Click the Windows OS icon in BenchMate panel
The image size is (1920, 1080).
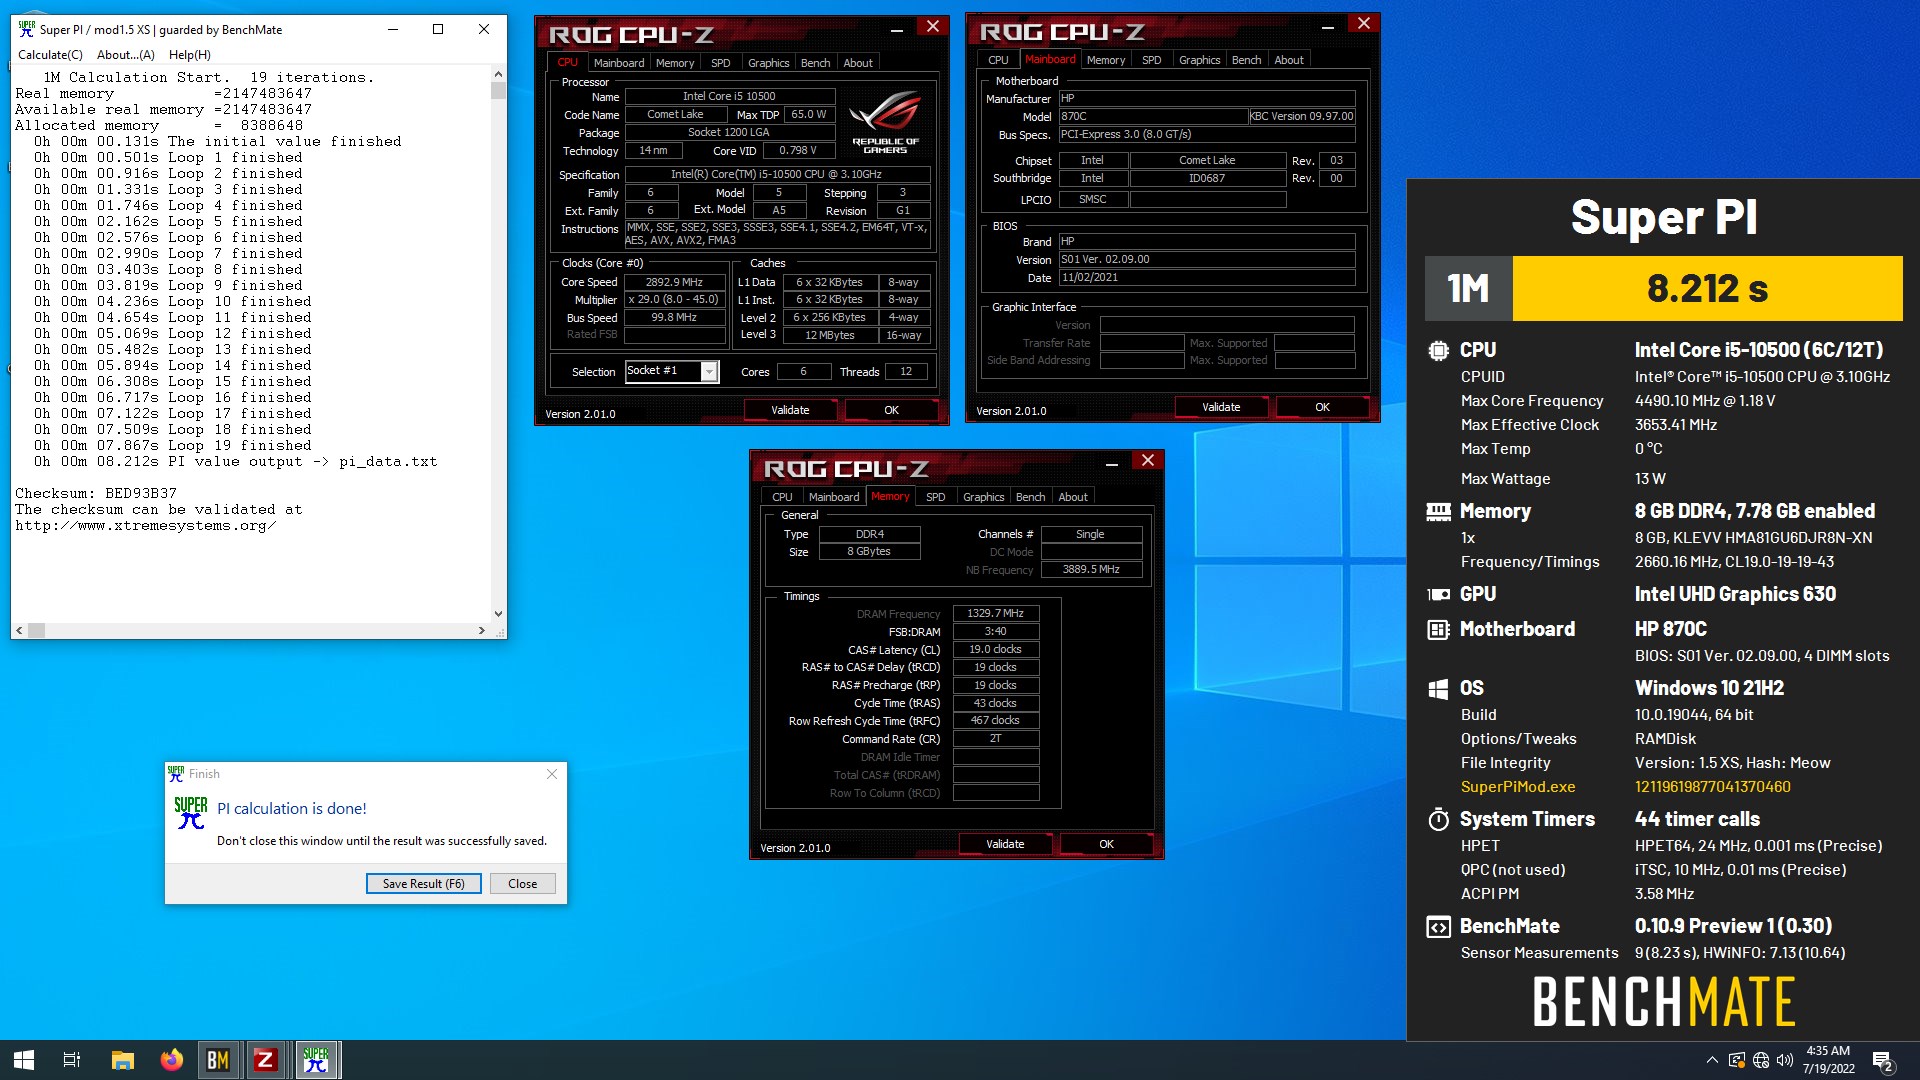[1438, 689]
